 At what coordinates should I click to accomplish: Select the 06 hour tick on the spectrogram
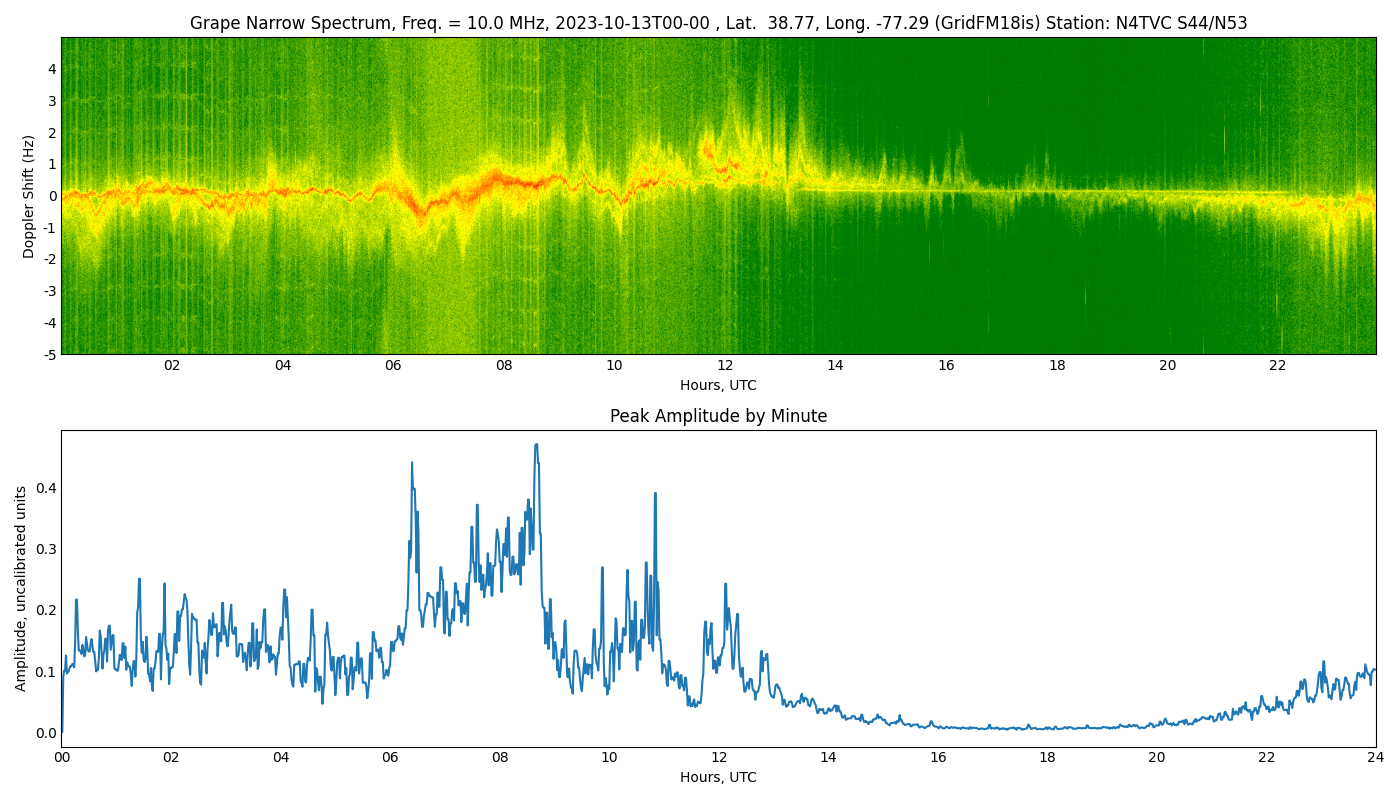tap(393, 365)
